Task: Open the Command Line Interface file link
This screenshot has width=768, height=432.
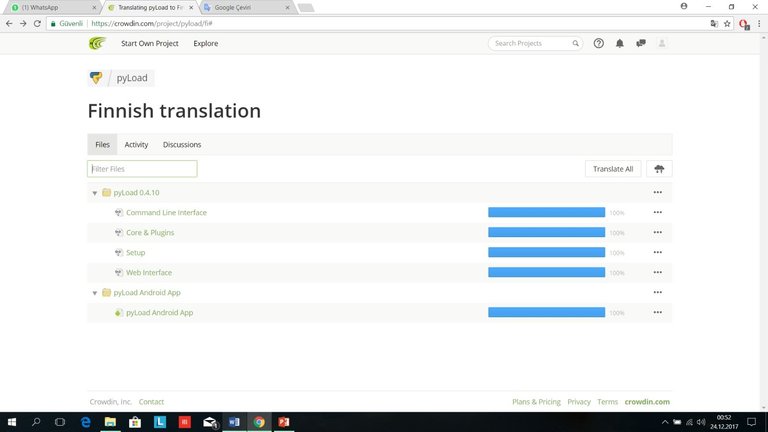Action: click(x=167, y=213)
